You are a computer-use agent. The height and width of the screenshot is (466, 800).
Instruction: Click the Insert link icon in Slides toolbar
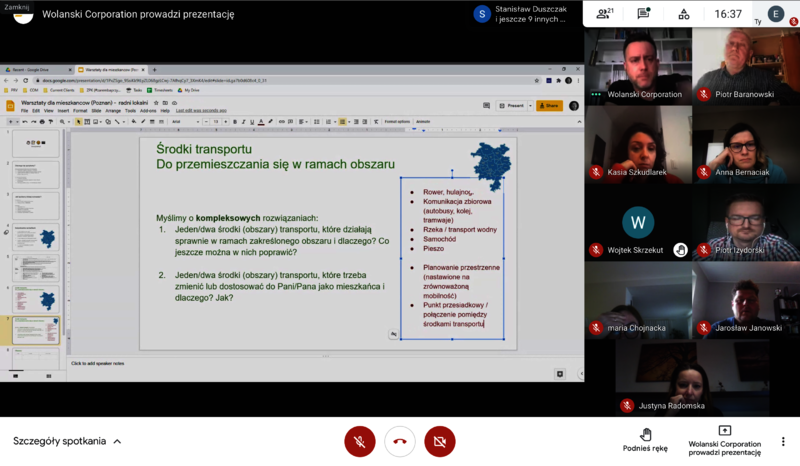282,121
